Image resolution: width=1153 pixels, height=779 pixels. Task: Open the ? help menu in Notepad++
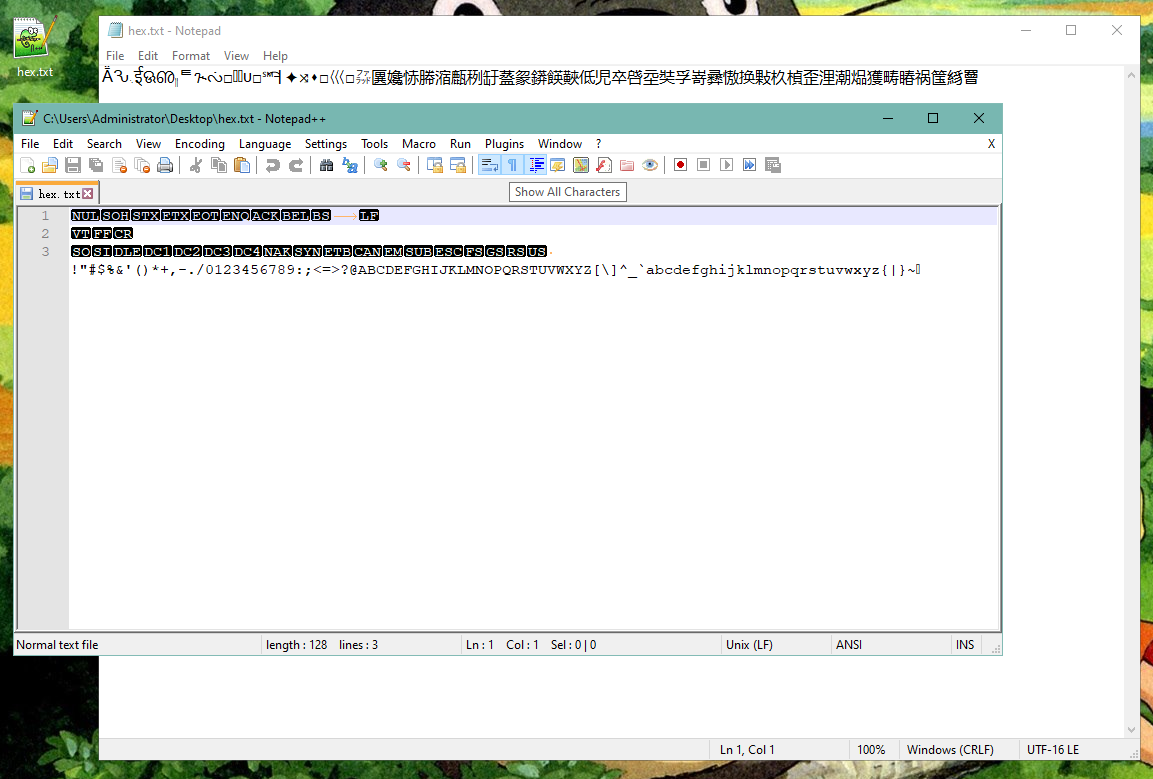599,143
